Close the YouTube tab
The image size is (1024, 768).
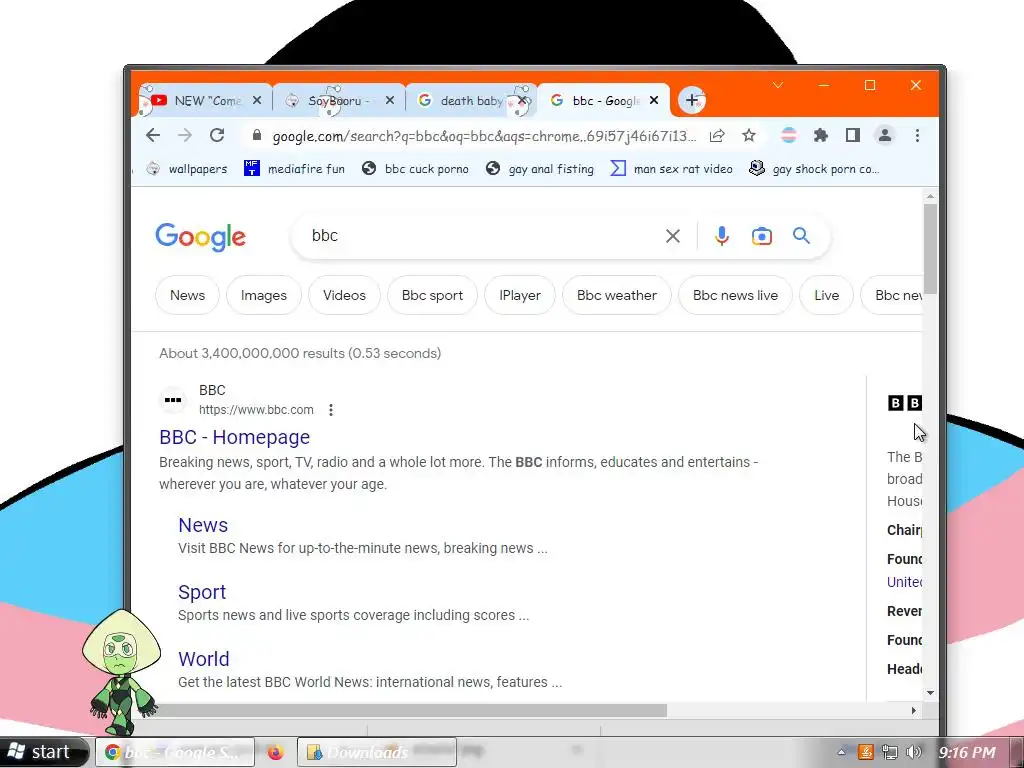pos(257,101)
